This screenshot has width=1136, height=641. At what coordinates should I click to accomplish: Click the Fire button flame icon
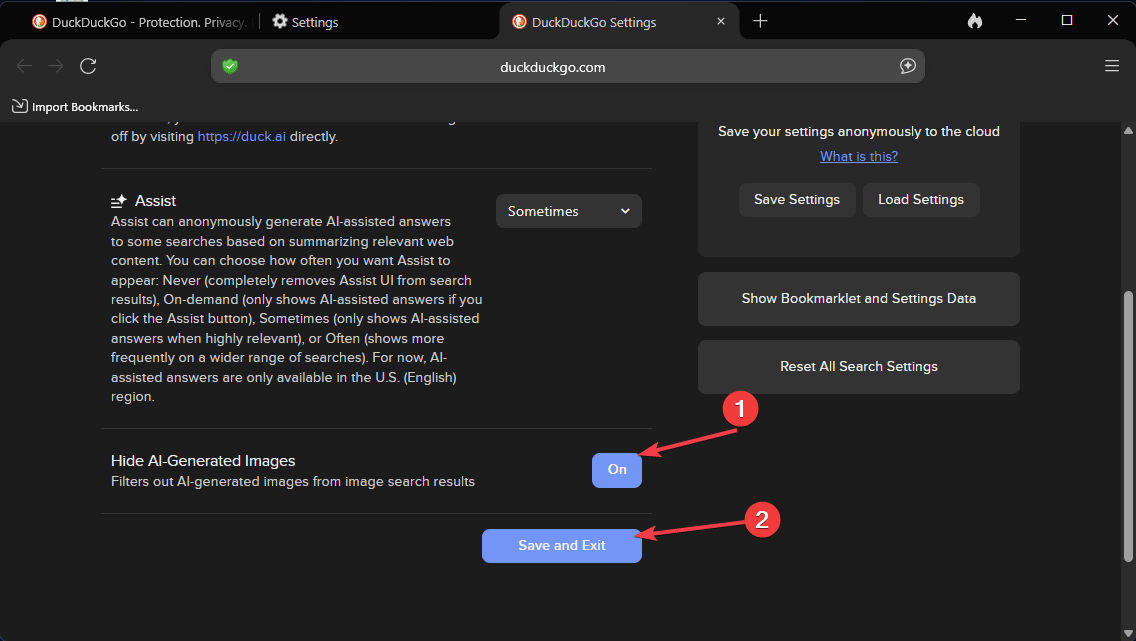coord(975,21)
